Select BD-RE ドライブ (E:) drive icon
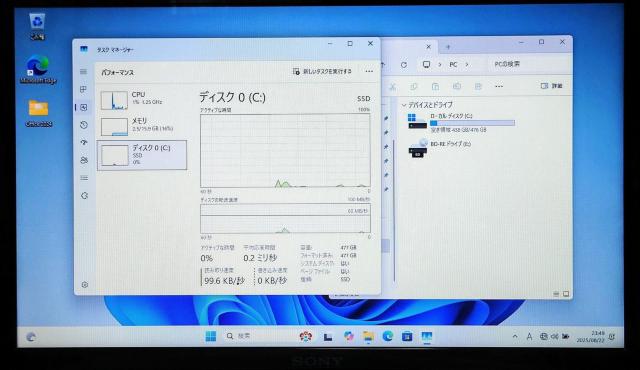640x370 pixels. point(418,148)
